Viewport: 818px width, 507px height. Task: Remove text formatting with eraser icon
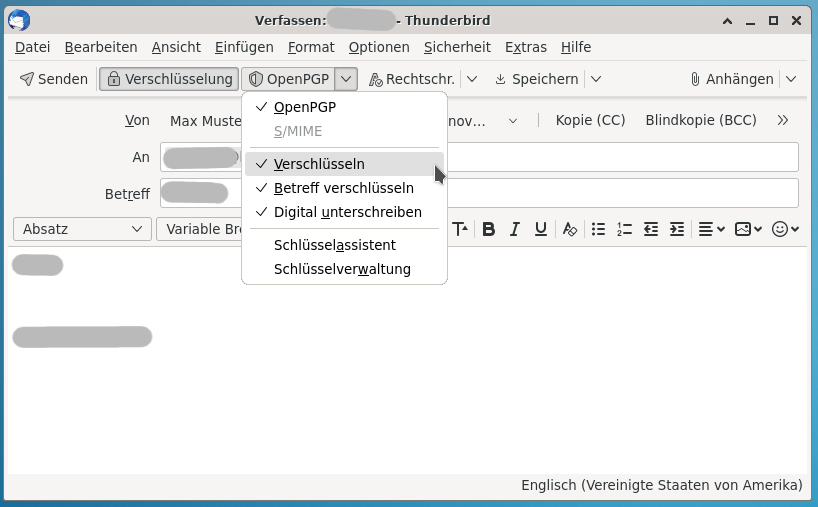tap(570, 229)
